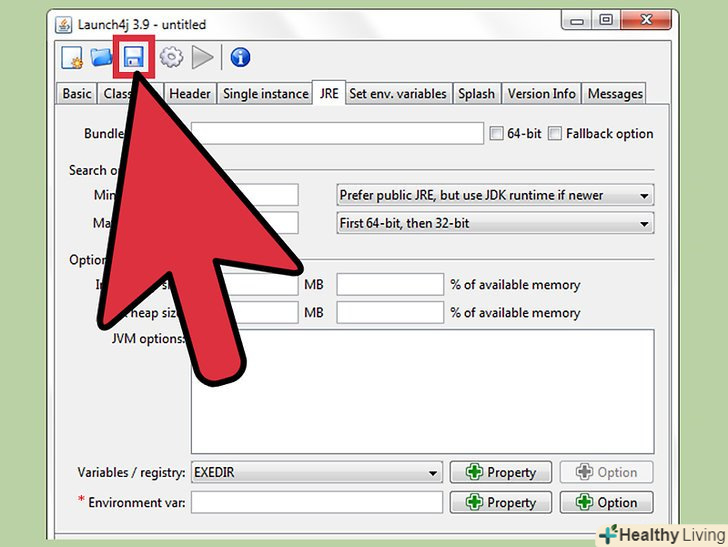Click the Environment var input field
The width and height of the screenshot is (728, 547).
pyautogui.click(x=317, y=502)
